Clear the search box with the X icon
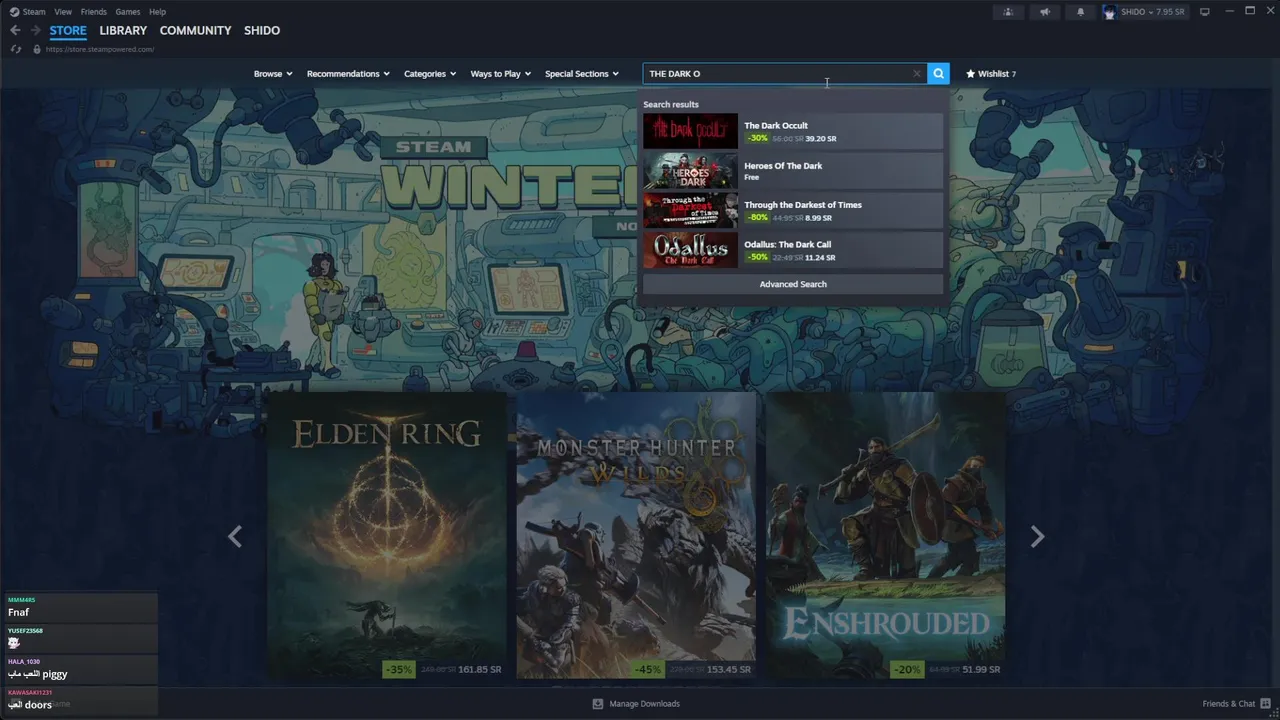1280x720 pixels. [x=916, y=73]
